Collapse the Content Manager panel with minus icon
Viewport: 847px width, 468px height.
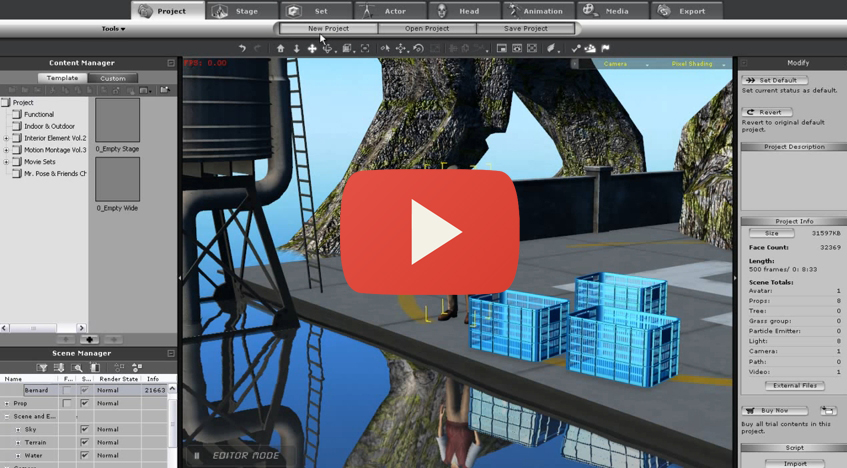(x=171, y=63)
